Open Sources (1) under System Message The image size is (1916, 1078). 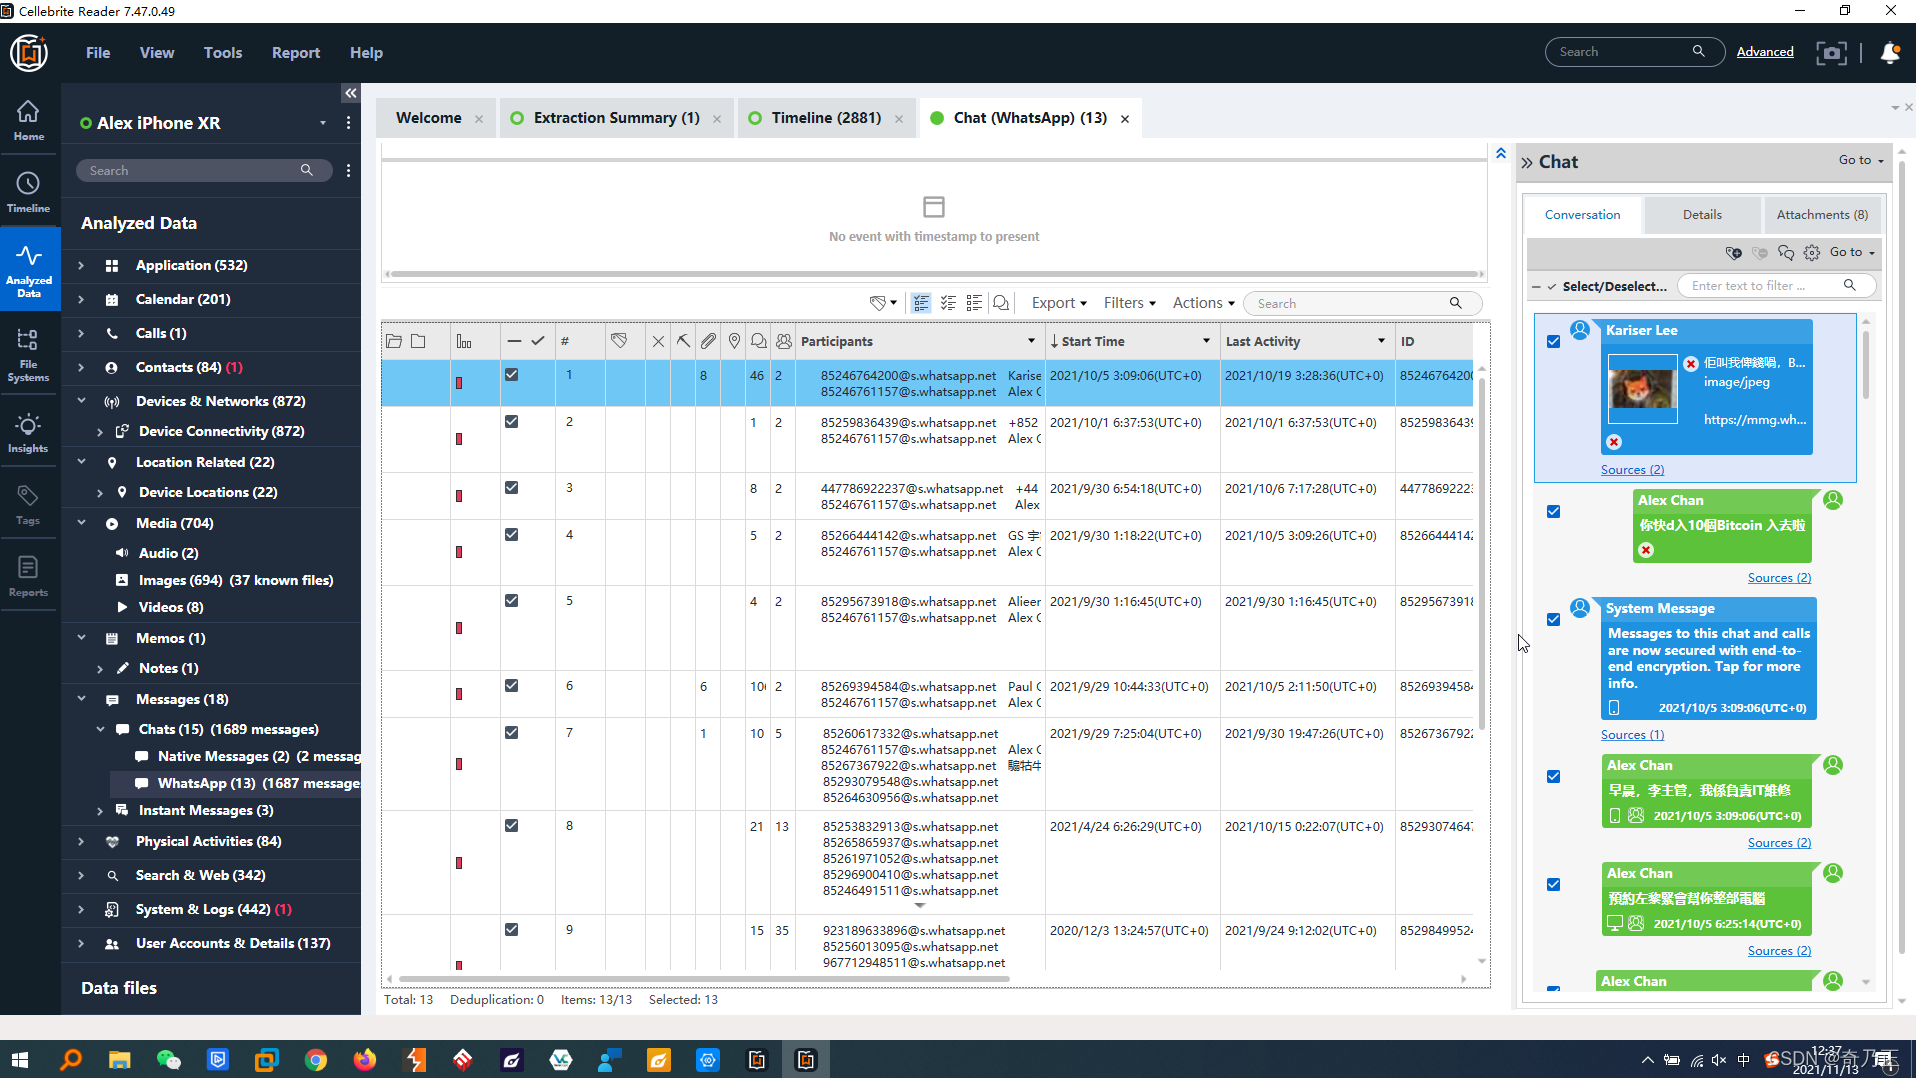pos(1632,735)
